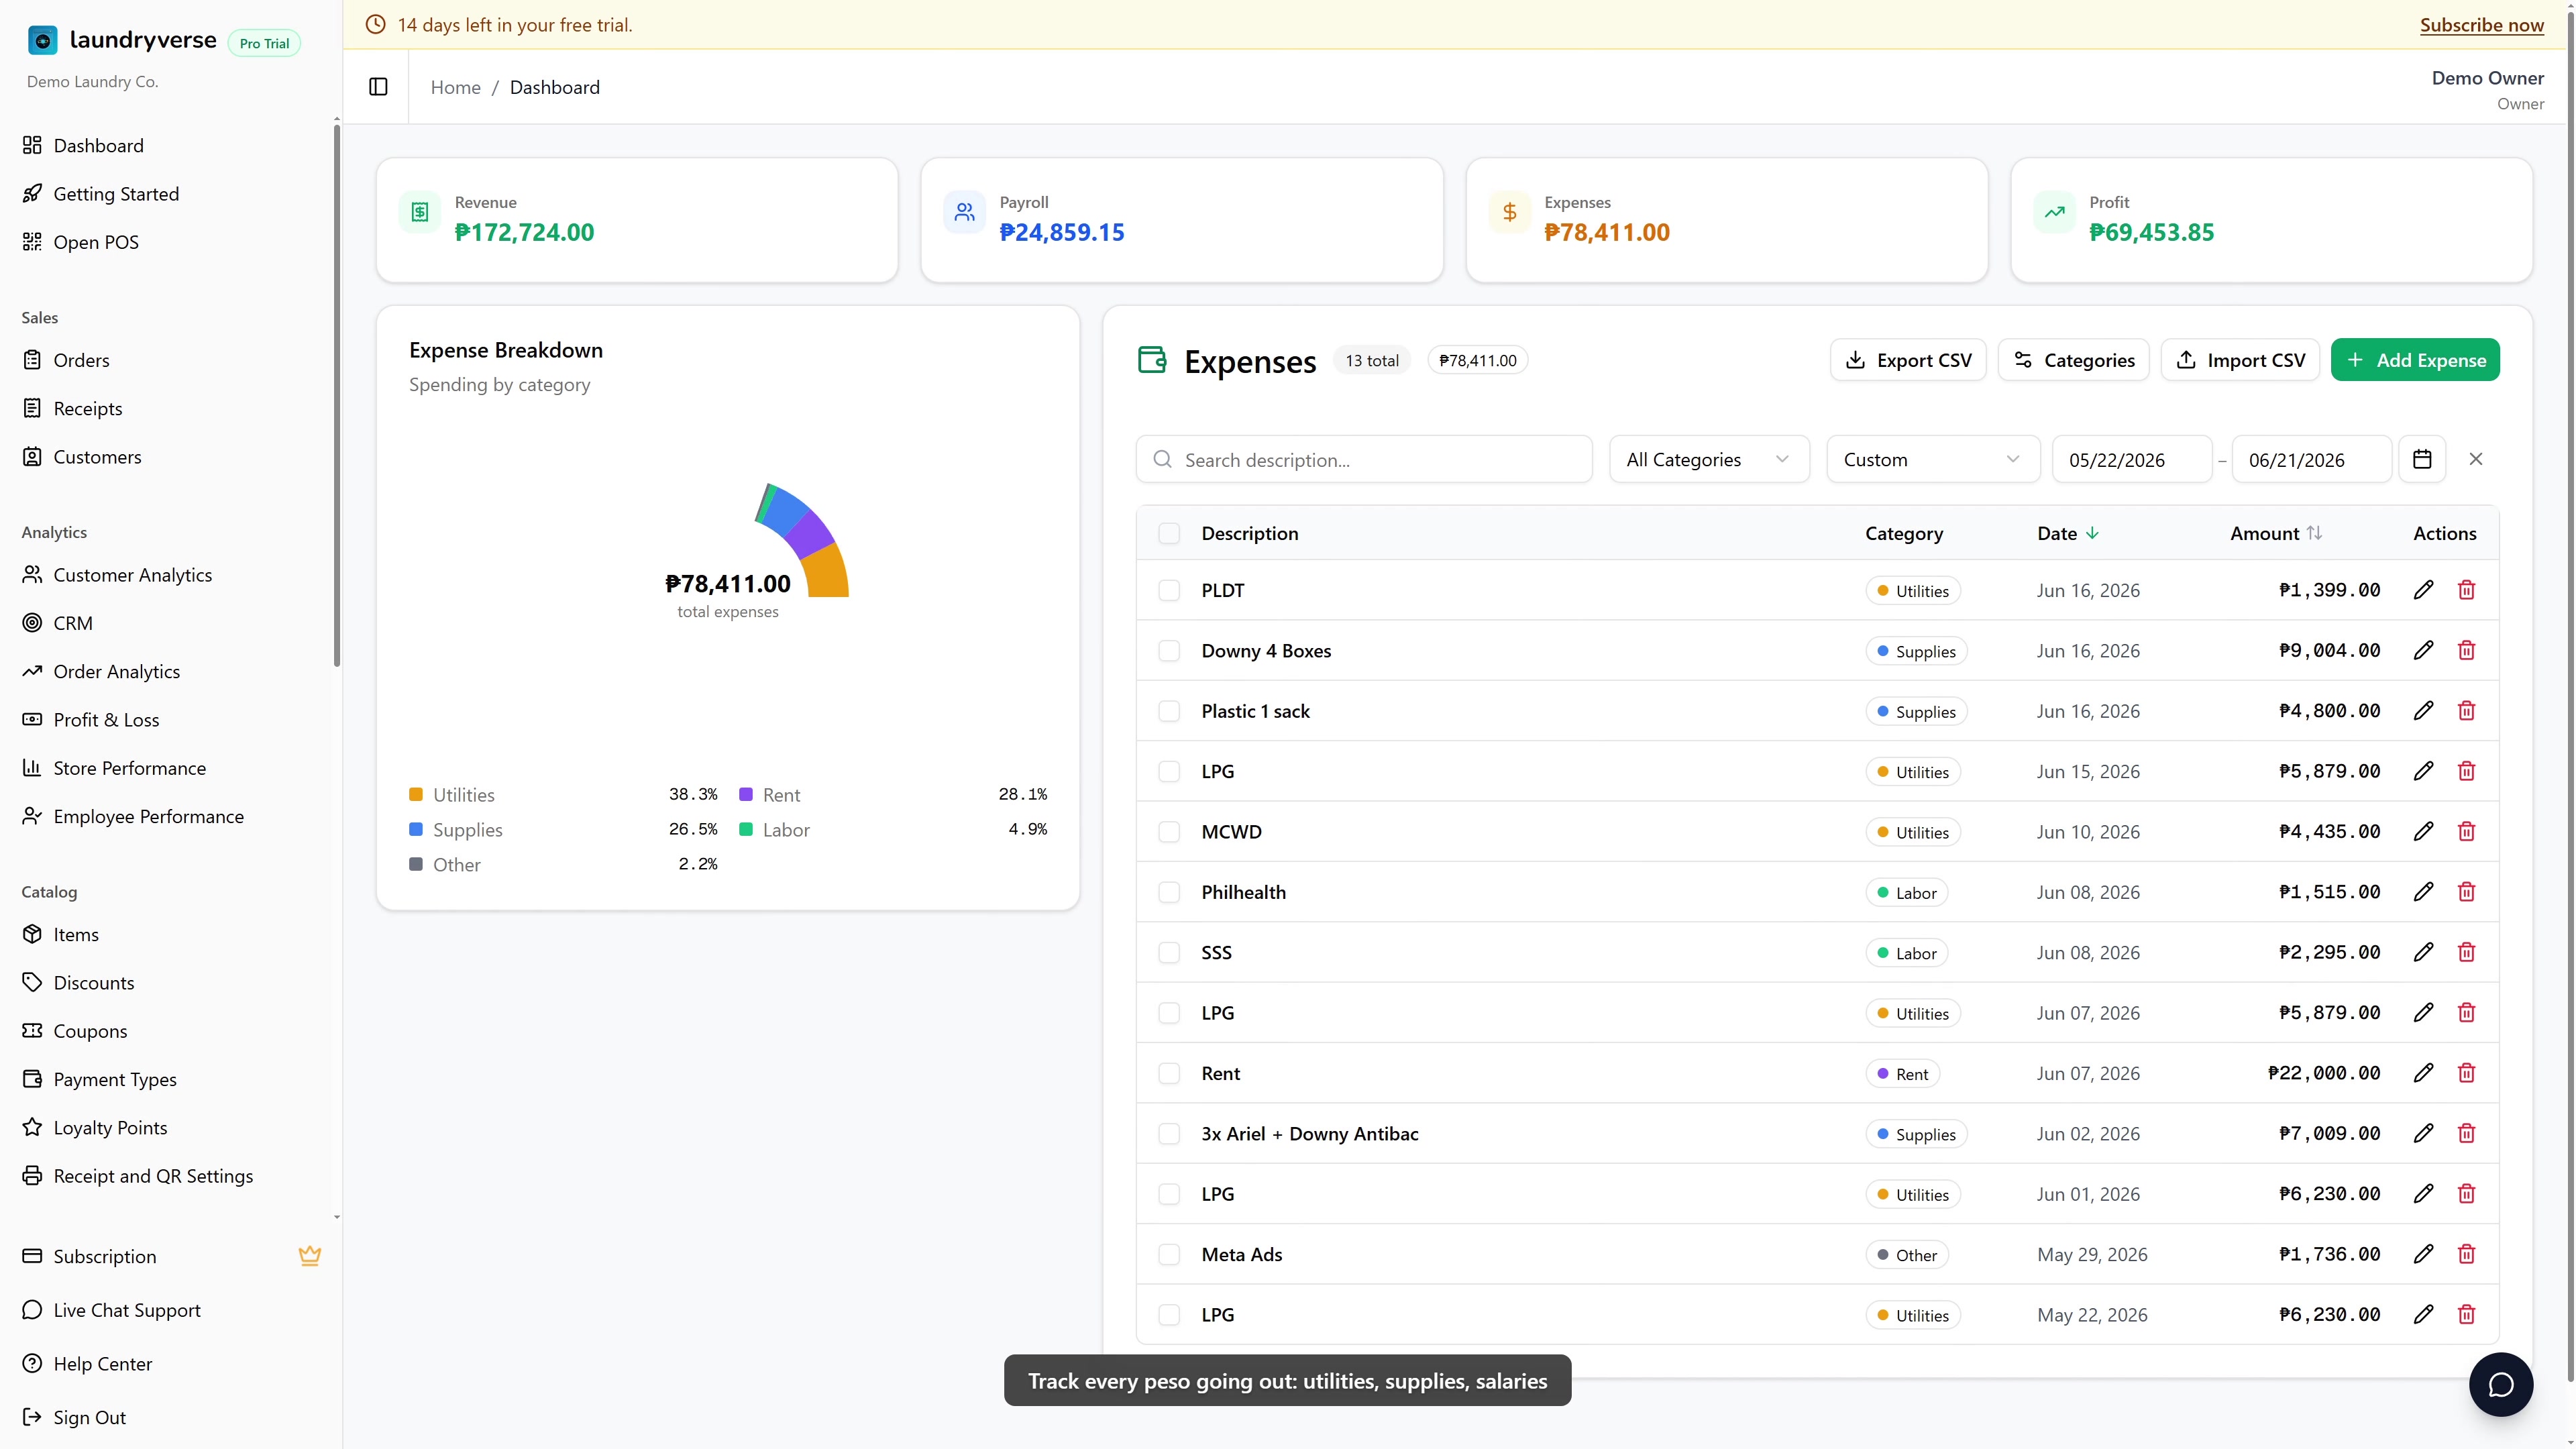
Task: Click the sidebar vertical scrollbar
Action: 337,395
